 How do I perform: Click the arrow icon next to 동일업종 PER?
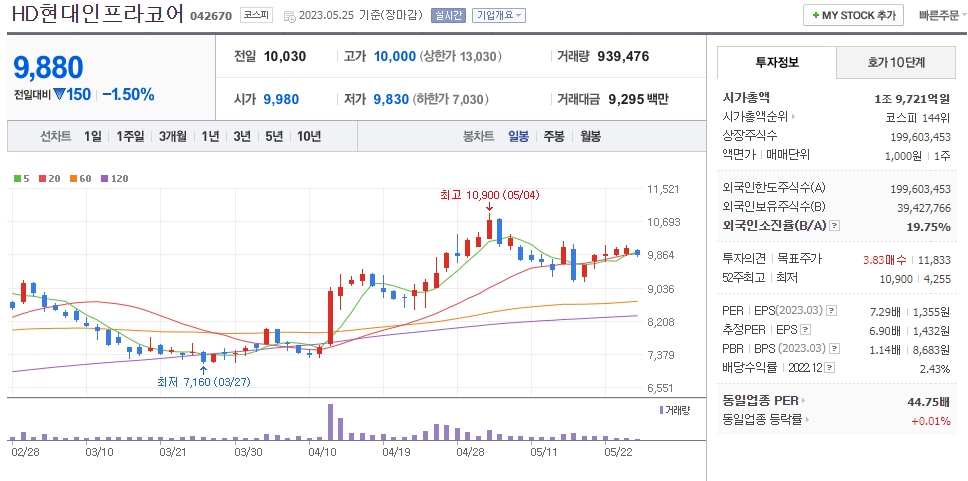(x=803, y=401)
